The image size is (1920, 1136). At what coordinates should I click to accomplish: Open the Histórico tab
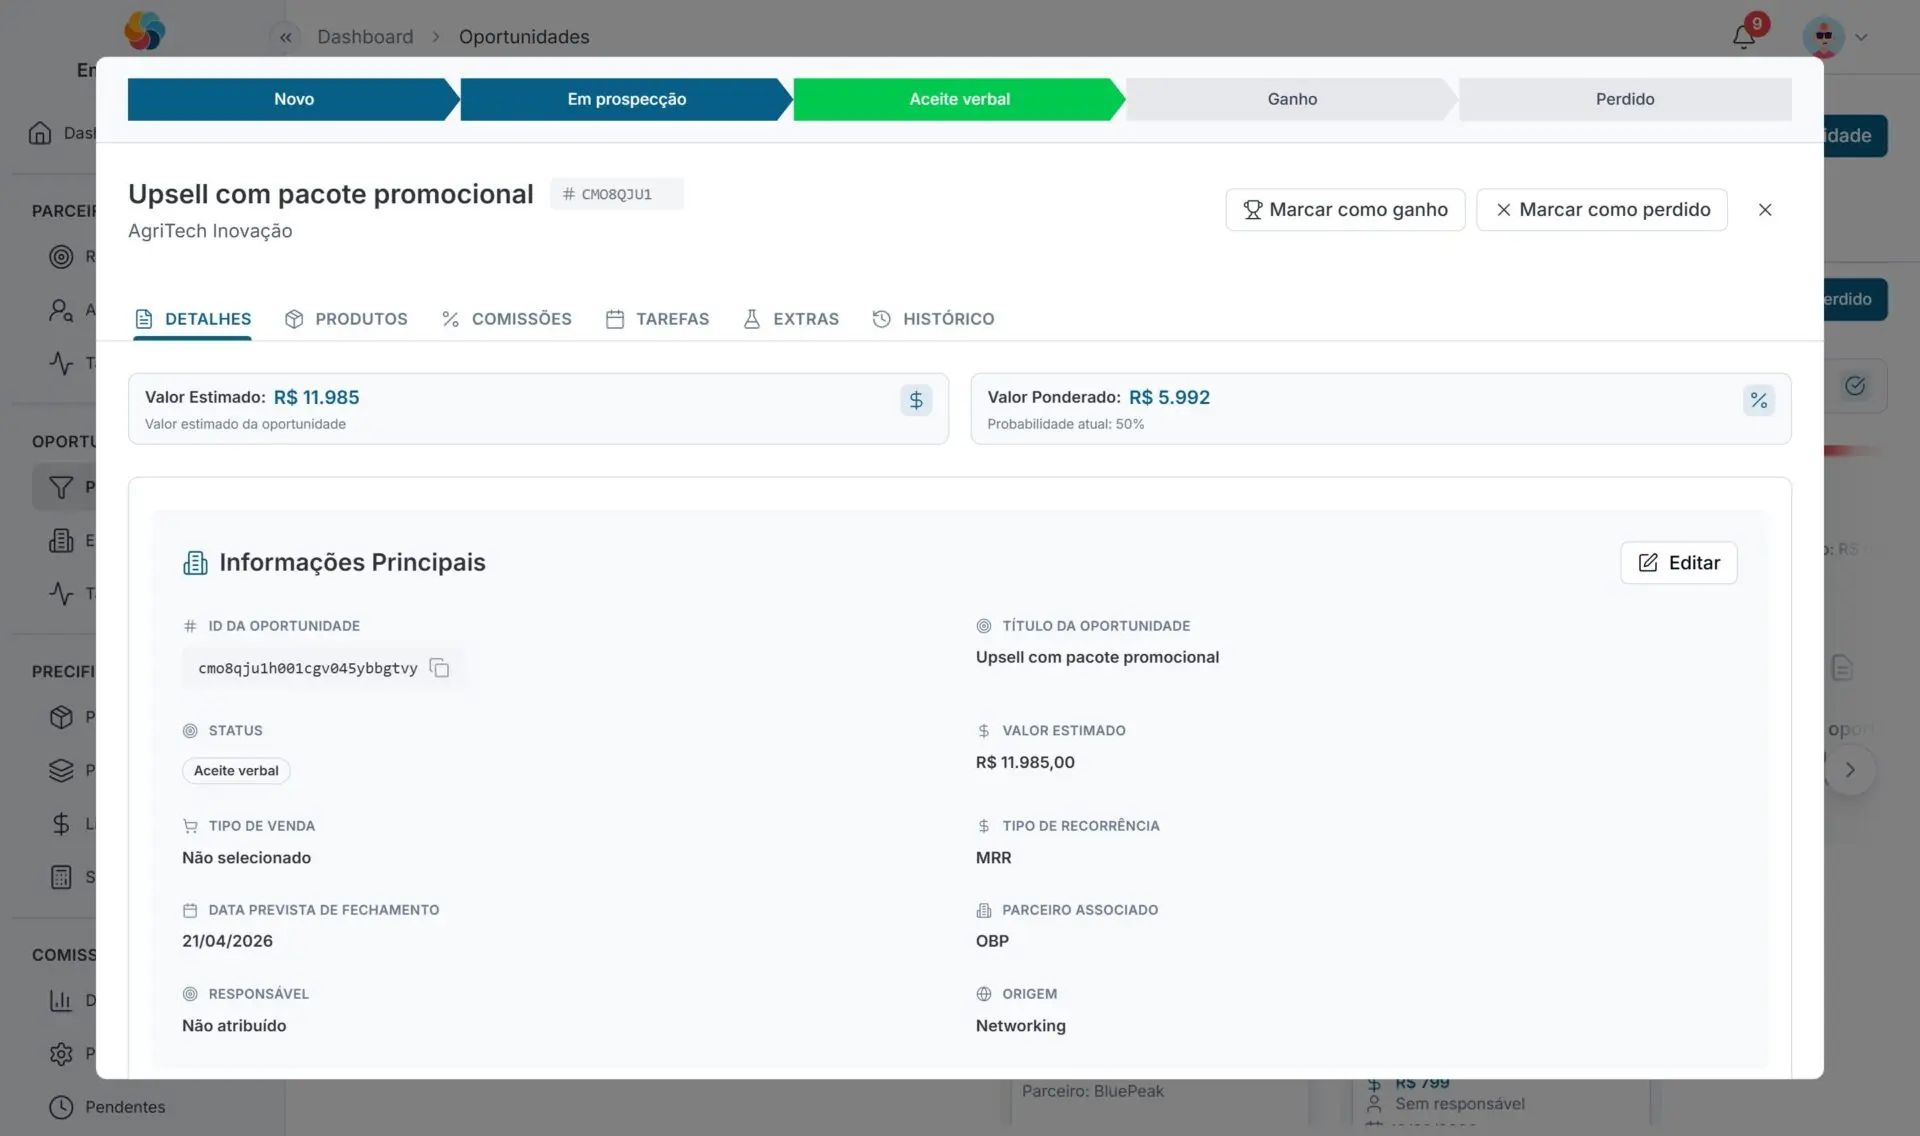pos(933,319)
